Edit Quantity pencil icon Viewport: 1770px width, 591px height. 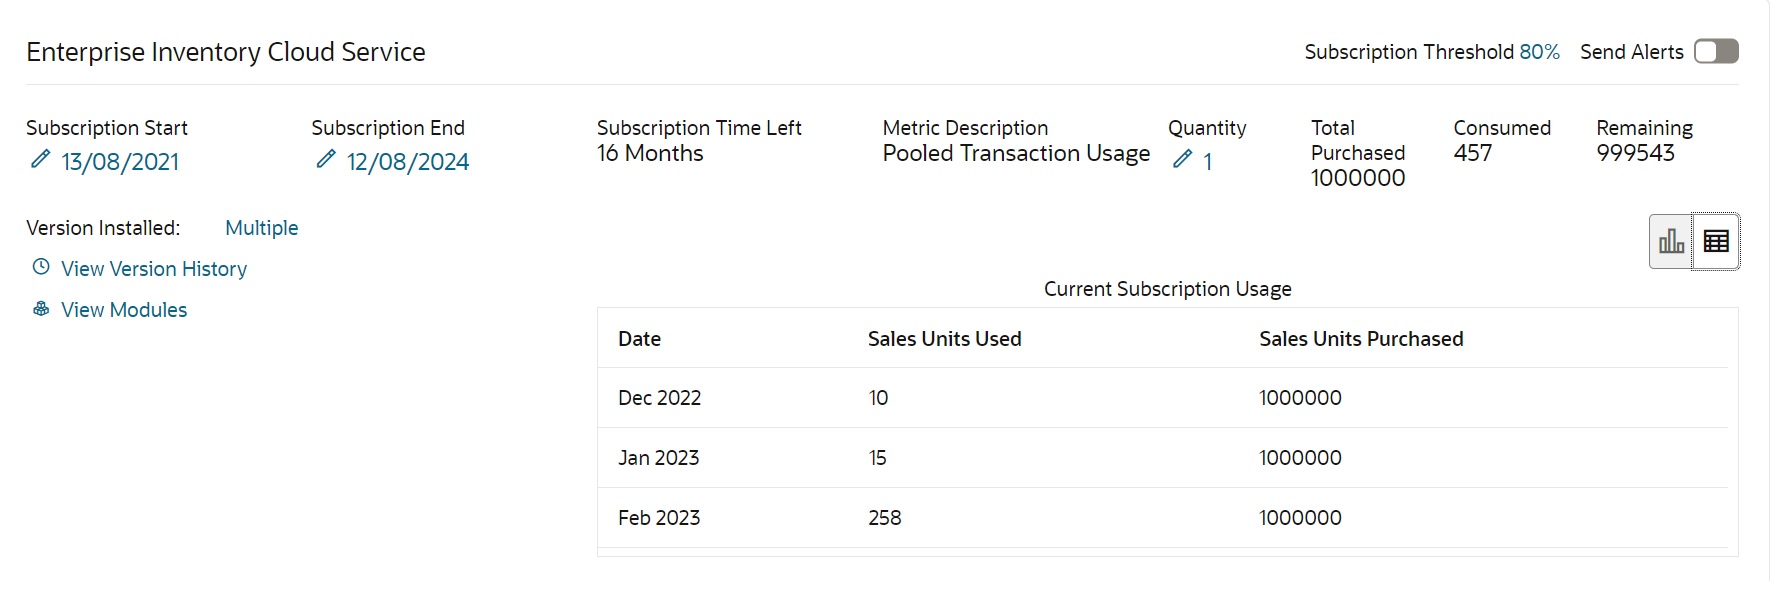(x=1183, y=159)
